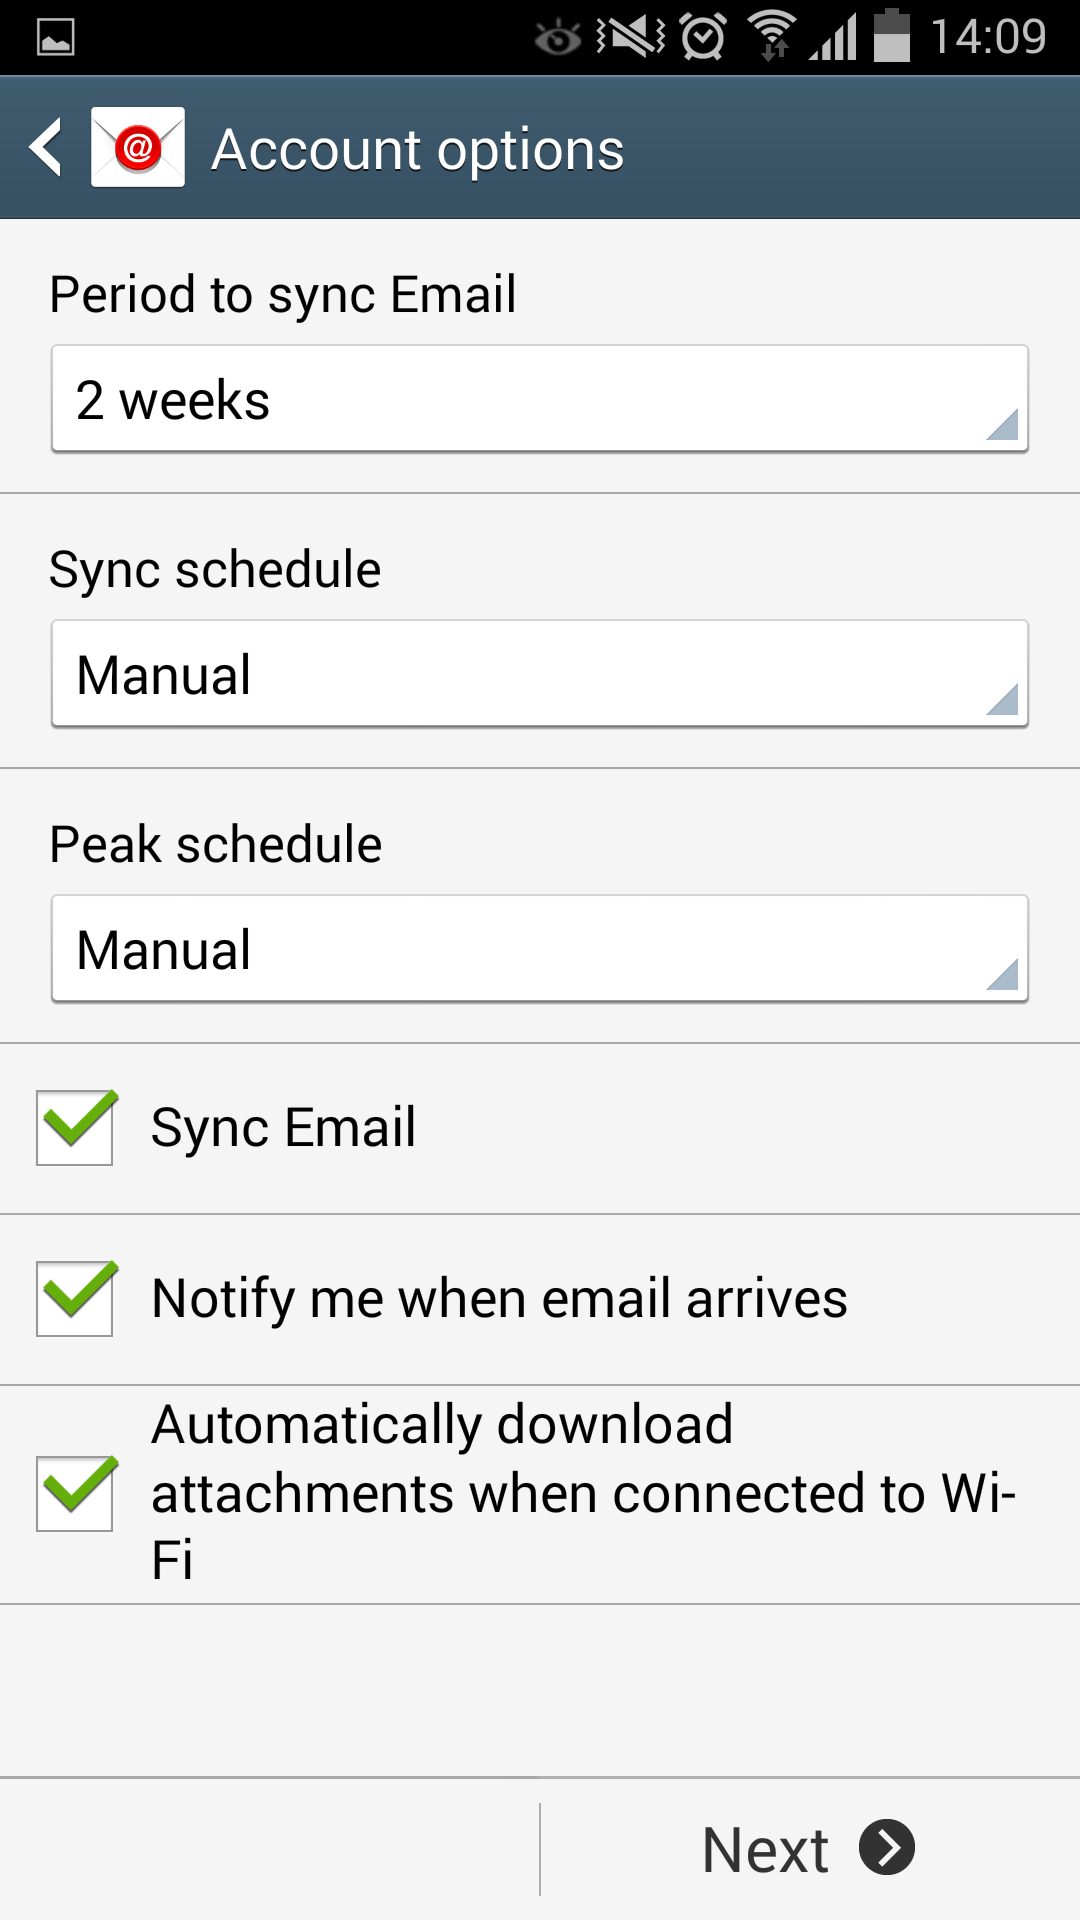
Task: Tap the battery level icon
Action: click(x=891, y=36)
